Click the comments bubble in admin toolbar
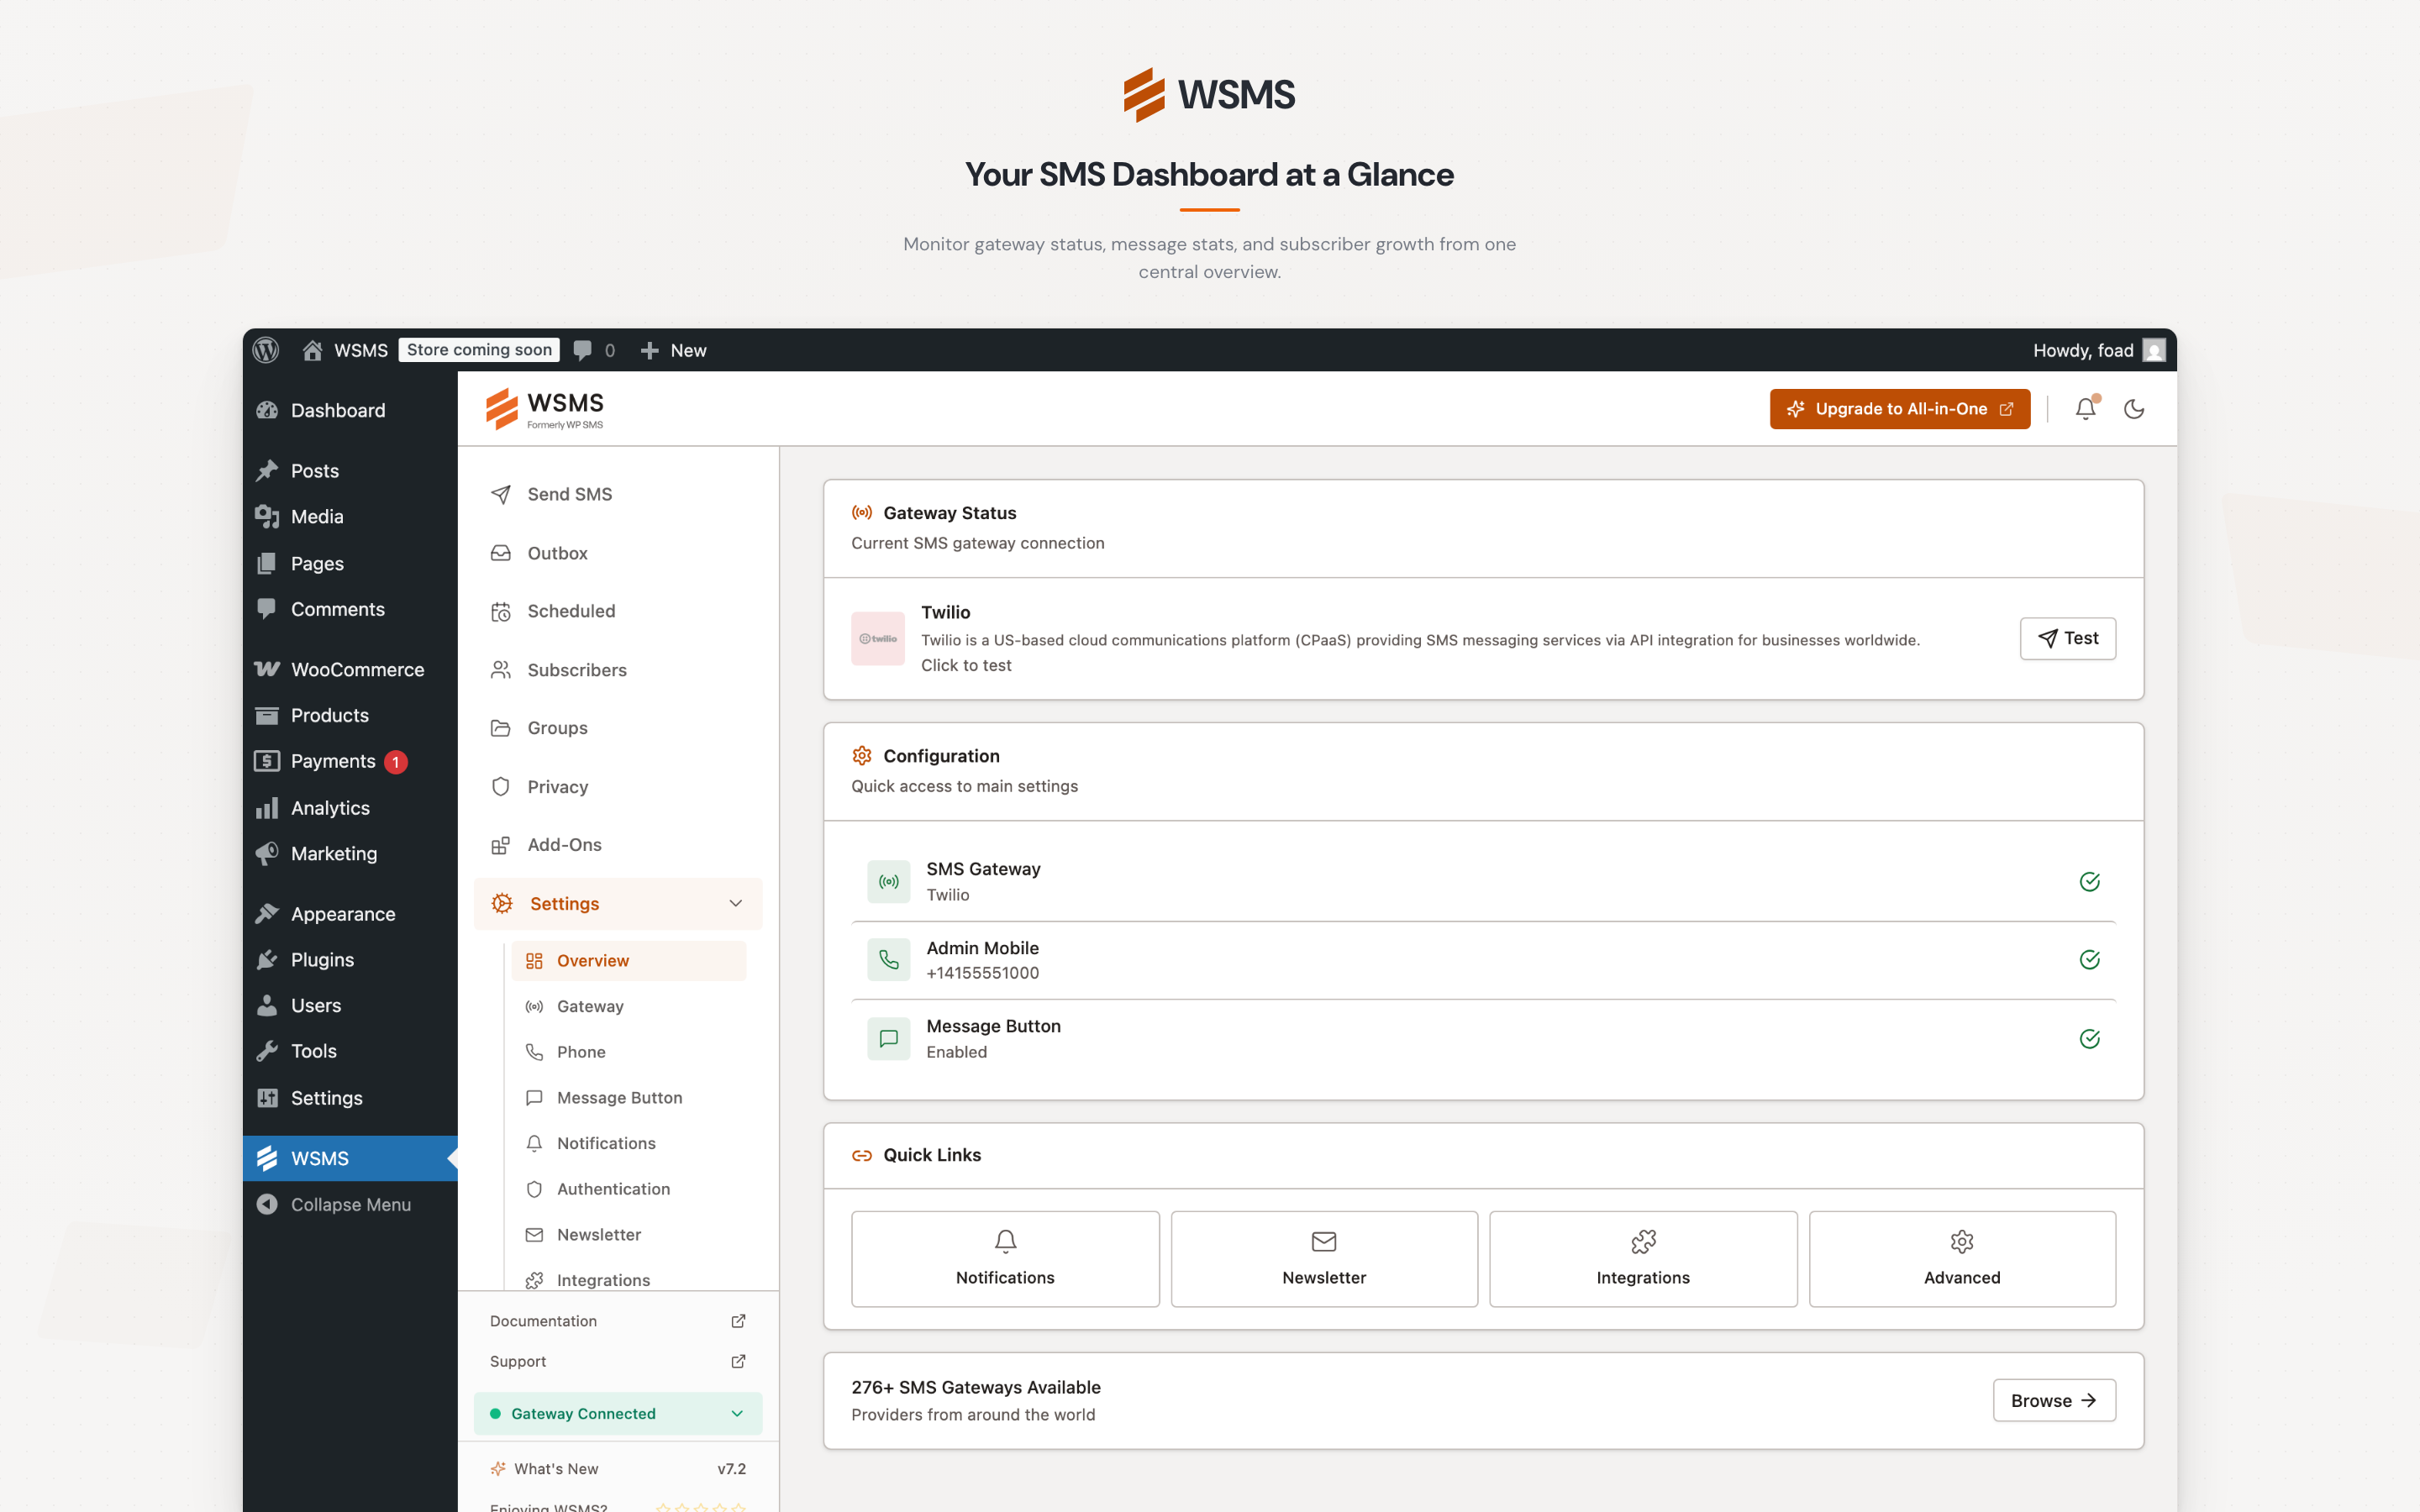 584,350
